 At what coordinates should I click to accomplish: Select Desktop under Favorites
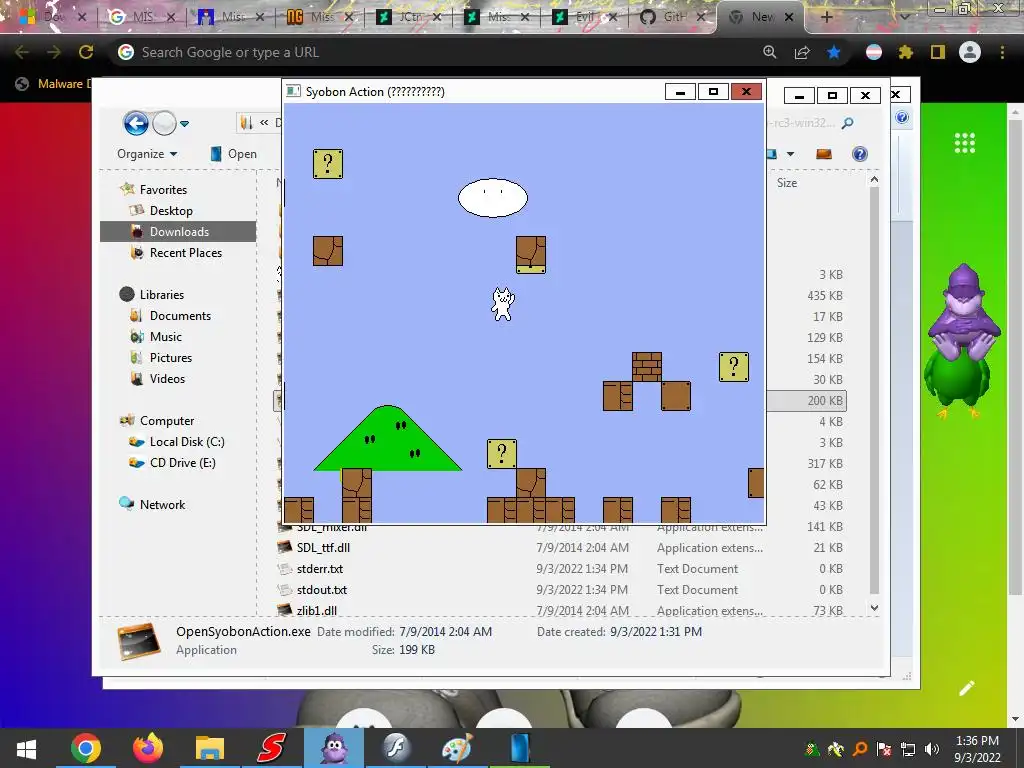click(x=171, y=210)
